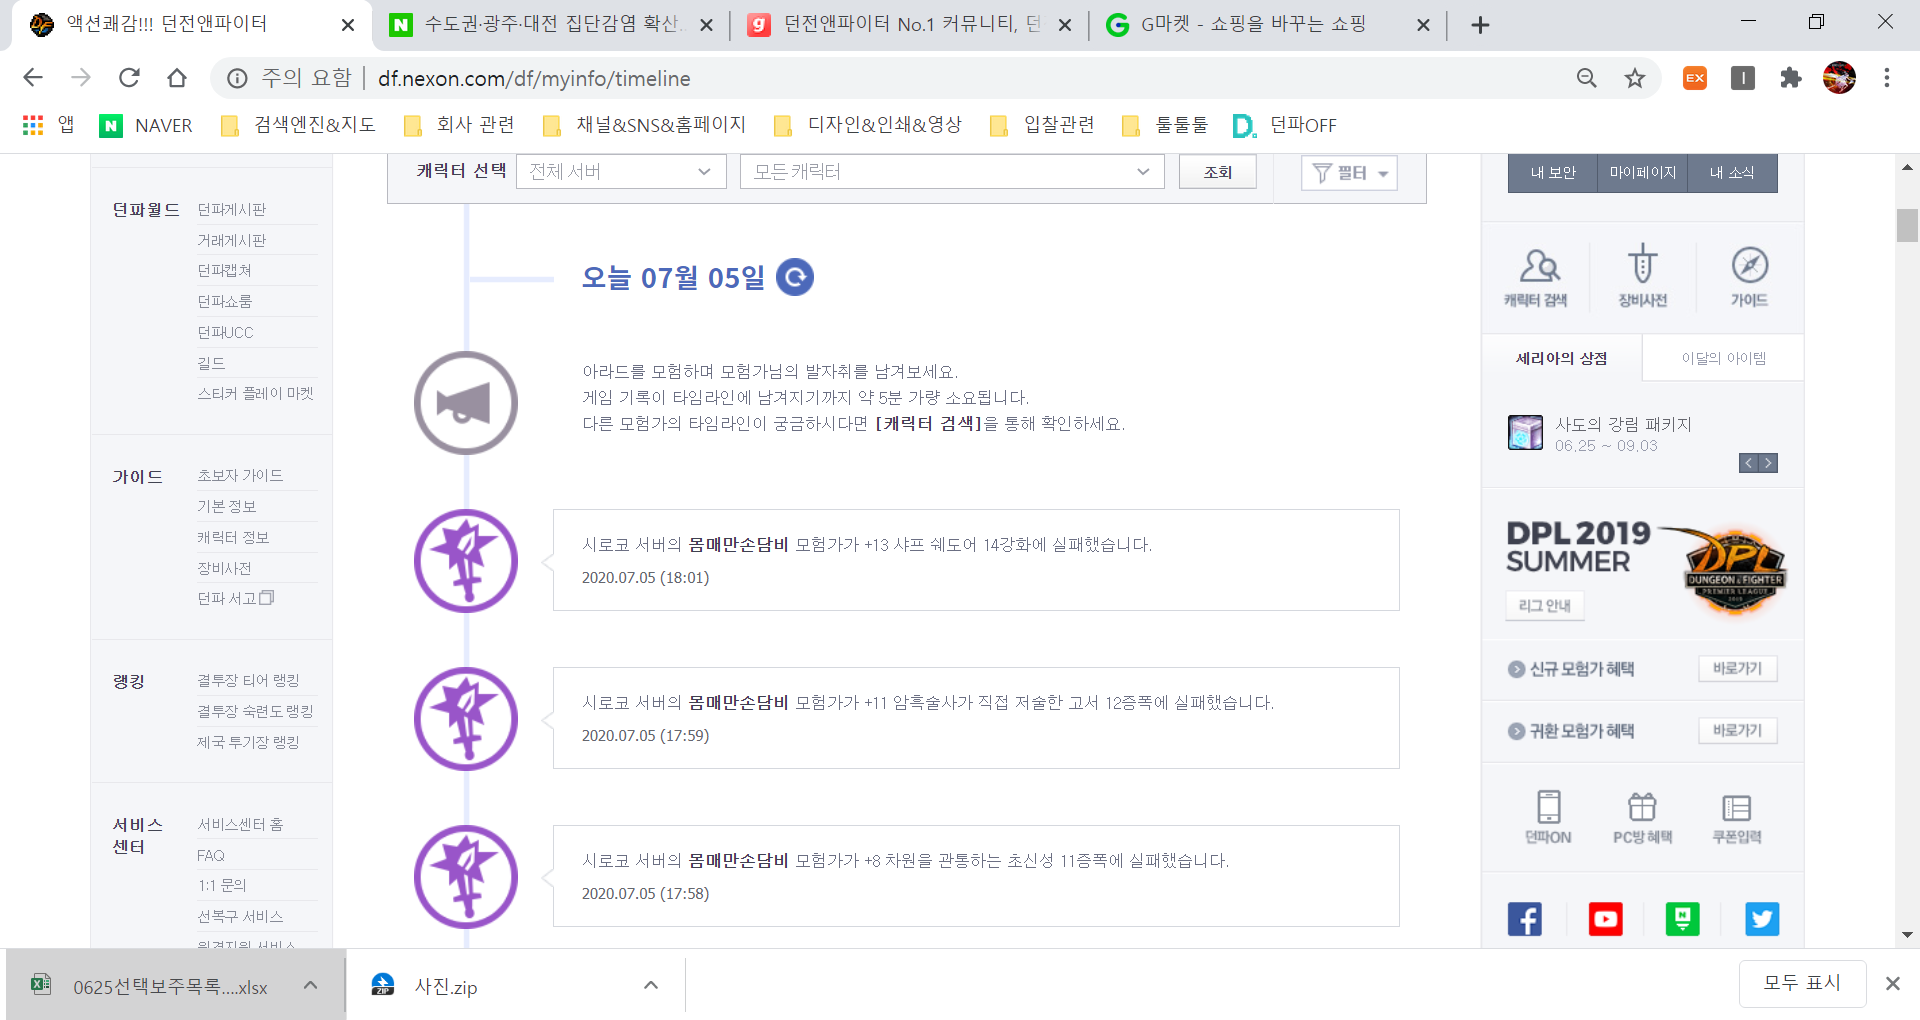Click the browser back arrow
Image resolution: width=1920 pixels, height=1020 pixels.
point(33,78)
